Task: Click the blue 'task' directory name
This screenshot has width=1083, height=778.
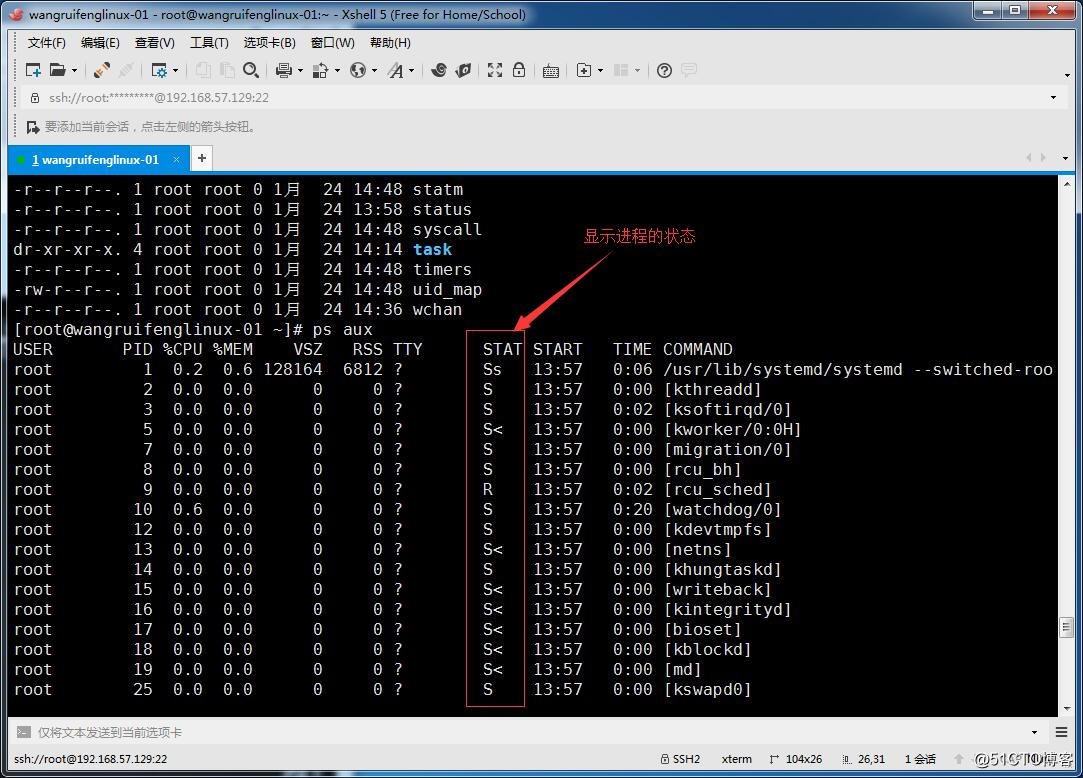Action: (x=432, y=249)
